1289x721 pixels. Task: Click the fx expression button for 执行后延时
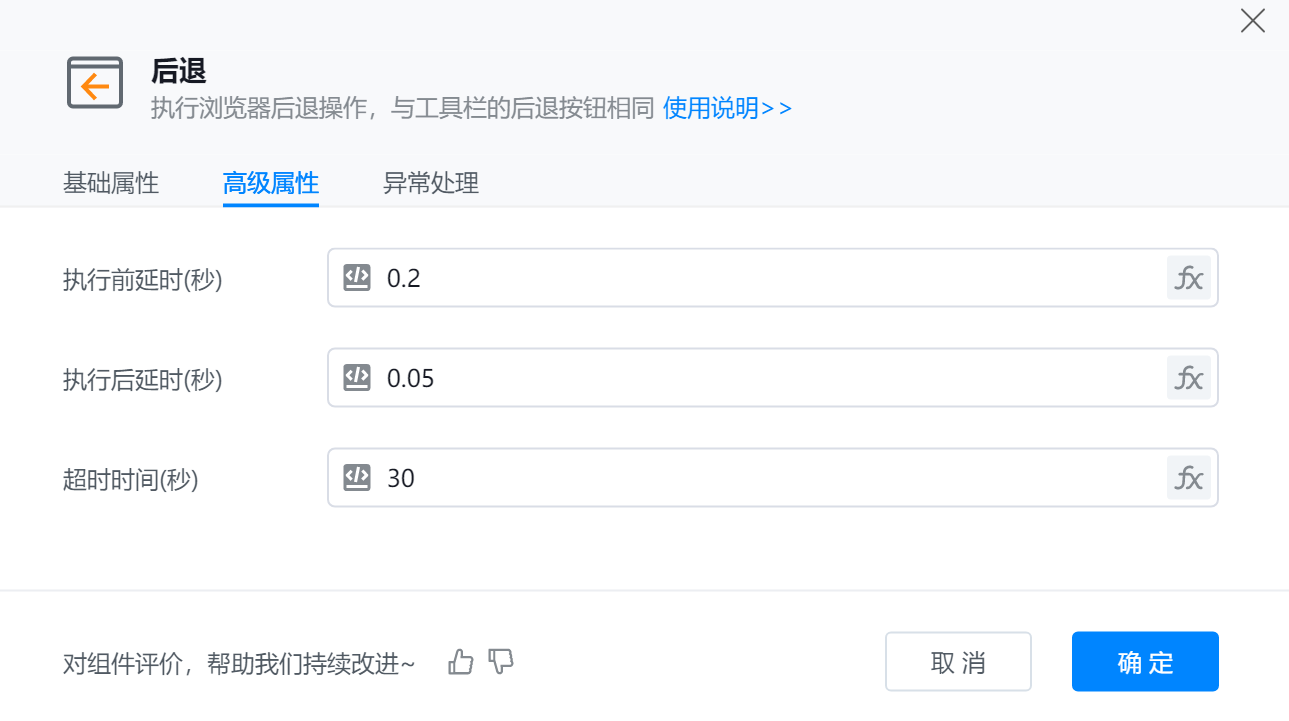pyautogui.click(x=1188, y=378)
